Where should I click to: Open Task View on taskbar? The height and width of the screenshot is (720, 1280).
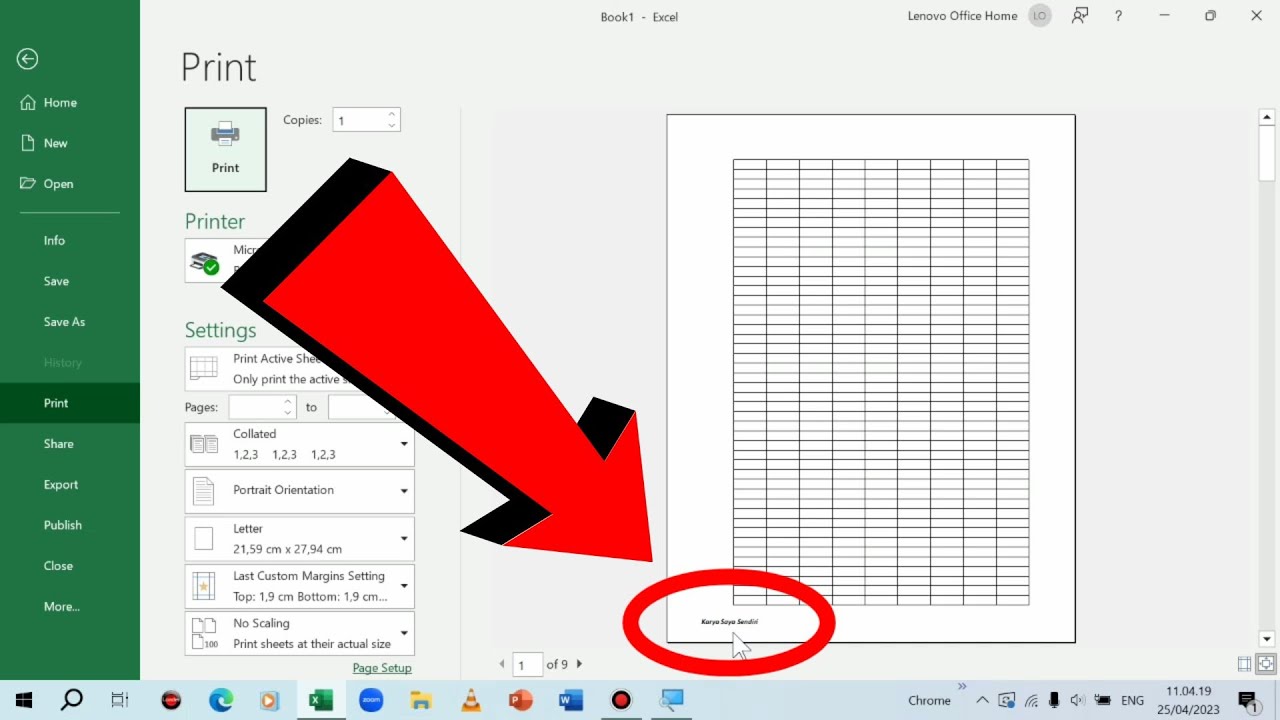click(120, 700)
